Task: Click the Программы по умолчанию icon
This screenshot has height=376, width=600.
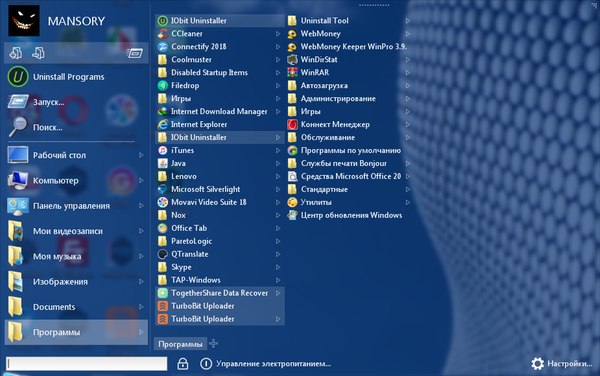Action: (x=292, y=150)
